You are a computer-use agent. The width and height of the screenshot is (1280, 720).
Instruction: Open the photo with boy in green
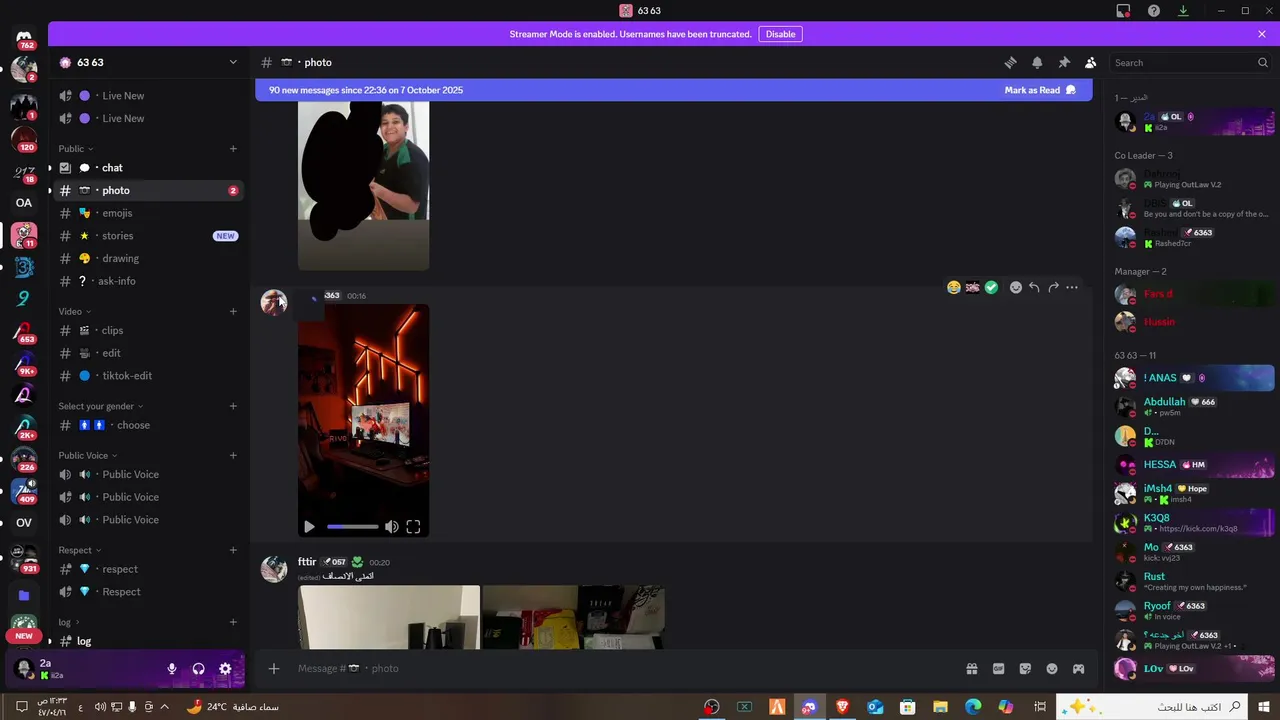click(364, 185)
